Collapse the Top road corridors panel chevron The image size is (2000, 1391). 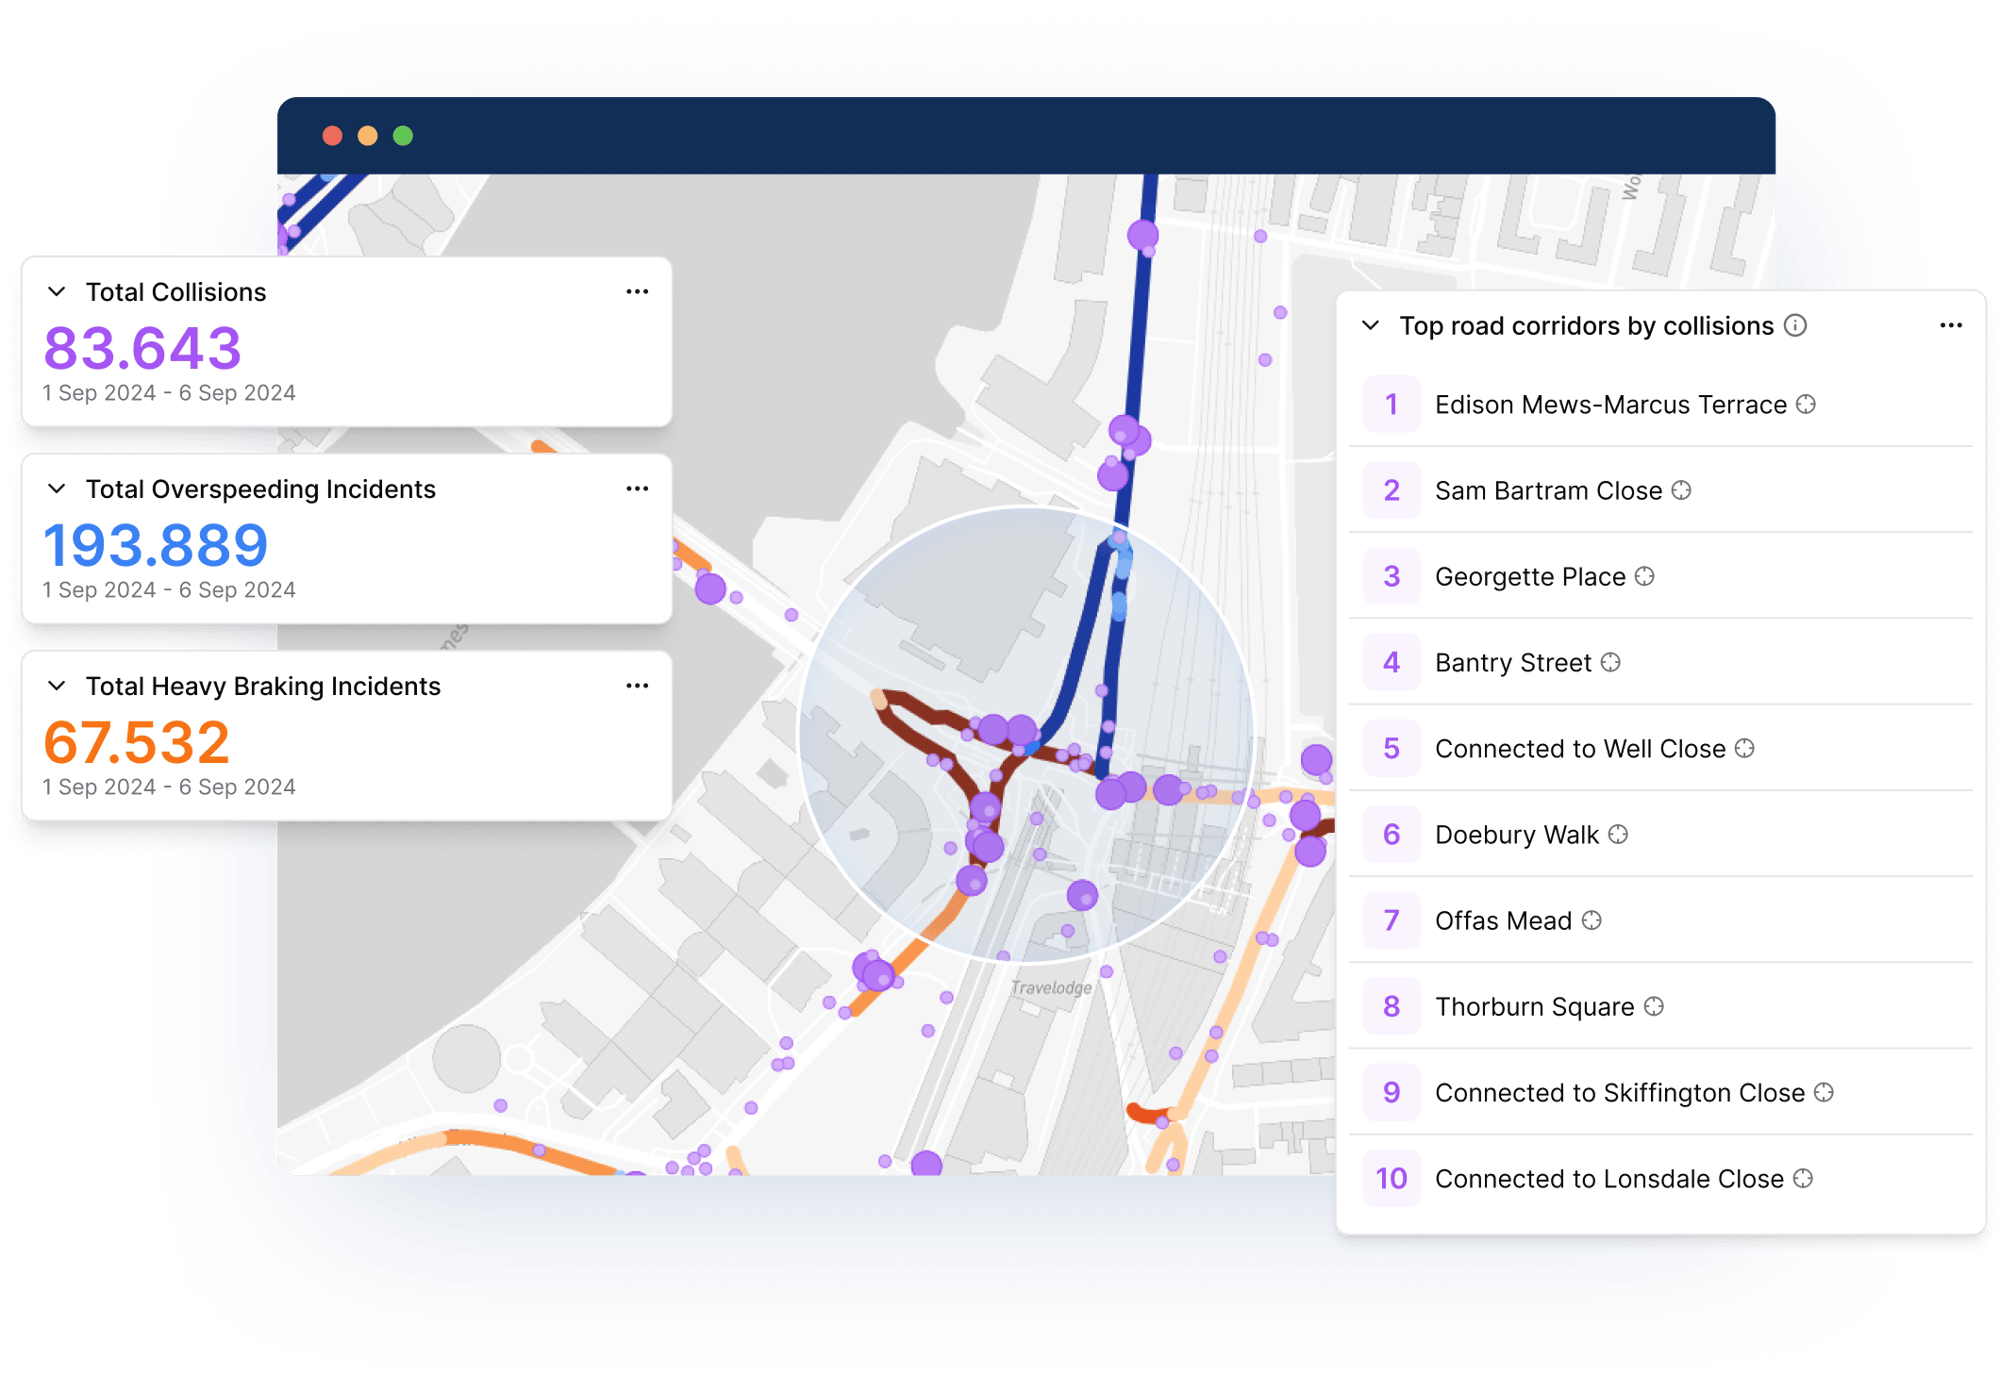(1371, 326)
